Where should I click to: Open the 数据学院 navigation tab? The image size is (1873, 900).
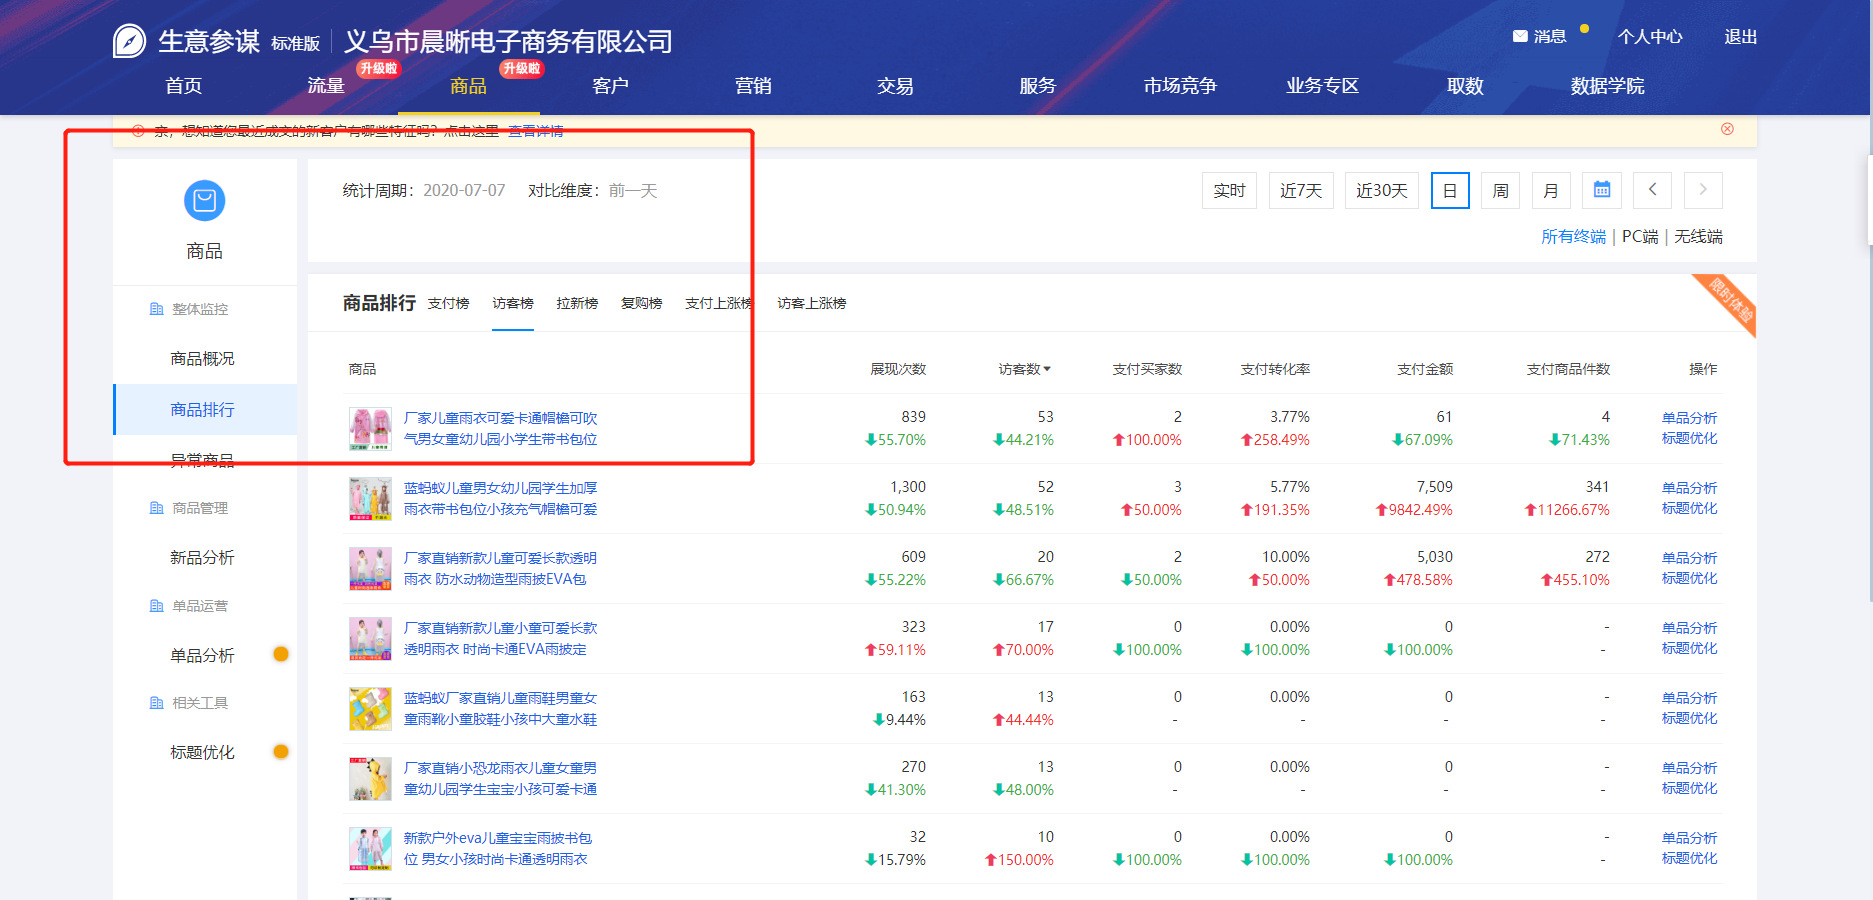[x=1607, y=86]
